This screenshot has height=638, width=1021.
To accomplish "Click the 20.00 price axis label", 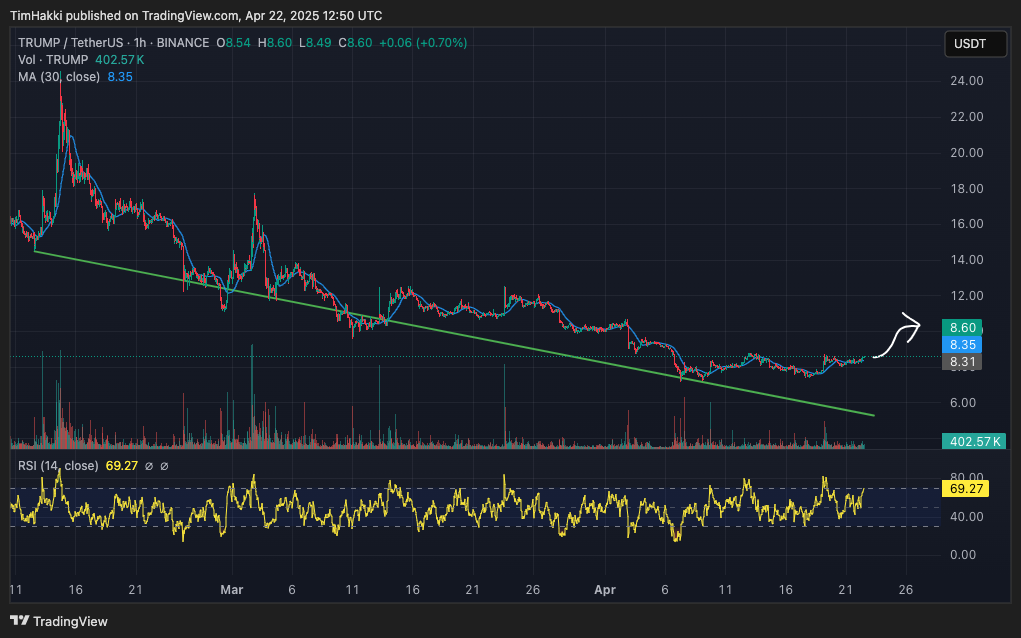I will click(967, 152).
